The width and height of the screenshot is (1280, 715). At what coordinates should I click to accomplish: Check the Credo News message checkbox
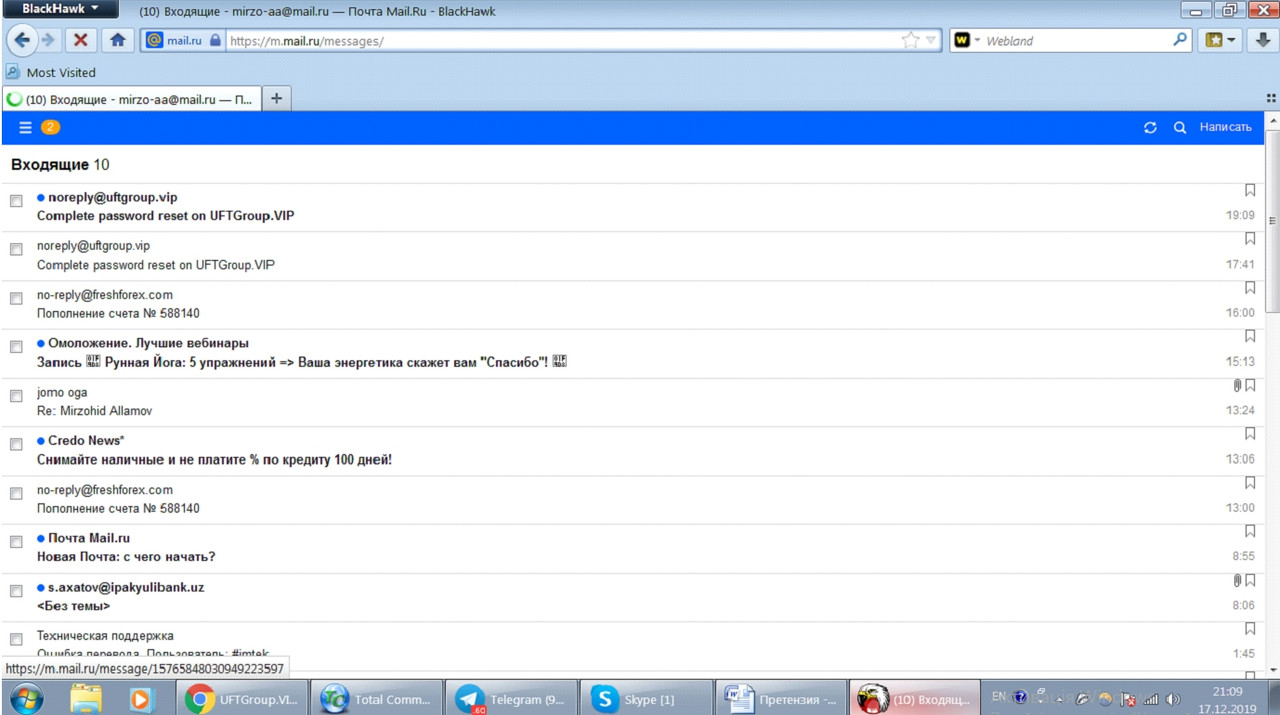pos(16,445)
